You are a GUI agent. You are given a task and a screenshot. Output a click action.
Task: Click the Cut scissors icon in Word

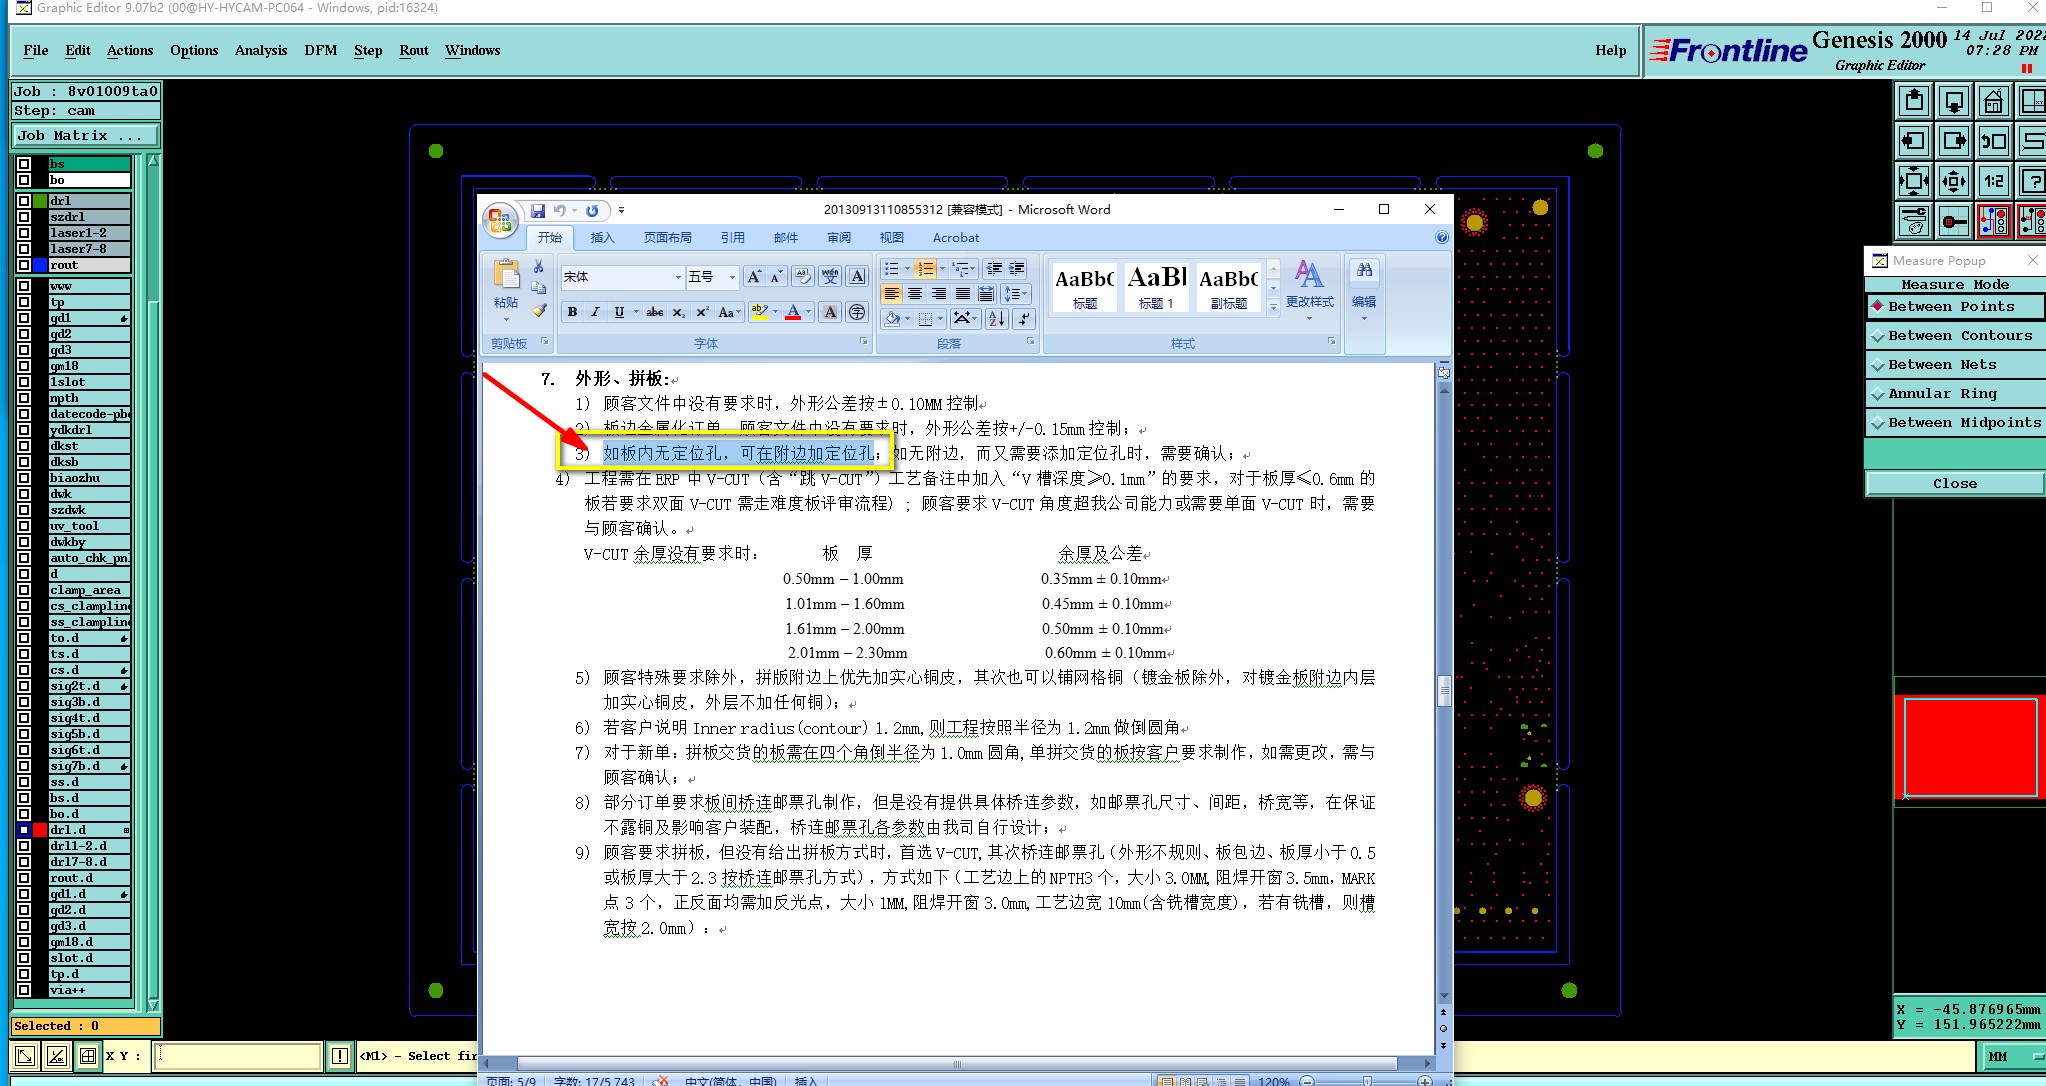(x=538, y=266)
